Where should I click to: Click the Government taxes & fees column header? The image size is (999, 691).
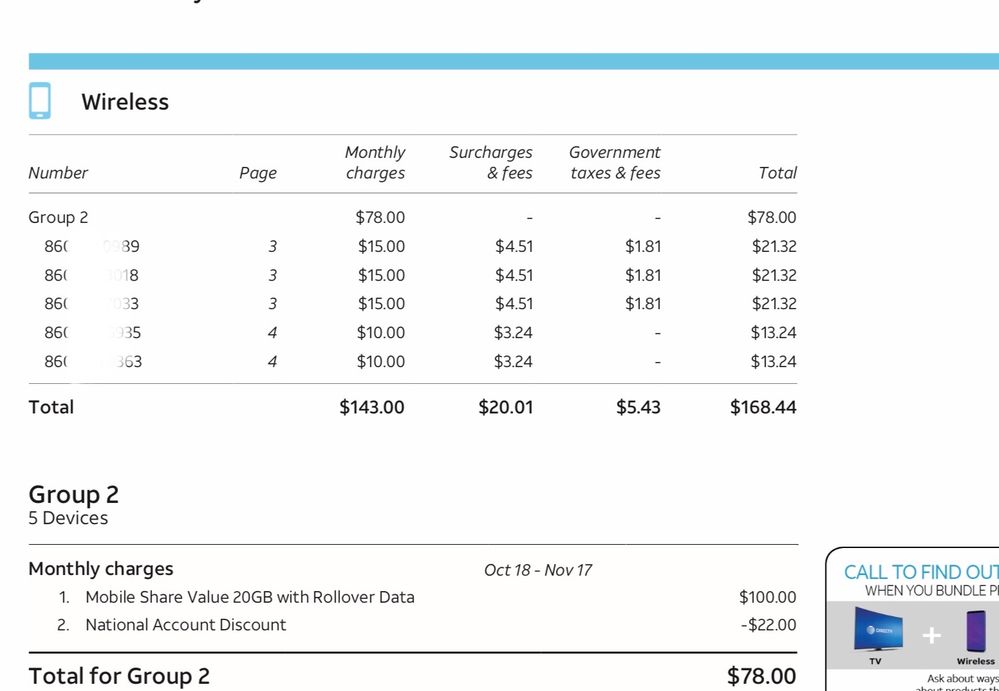(x=615, y=162)
